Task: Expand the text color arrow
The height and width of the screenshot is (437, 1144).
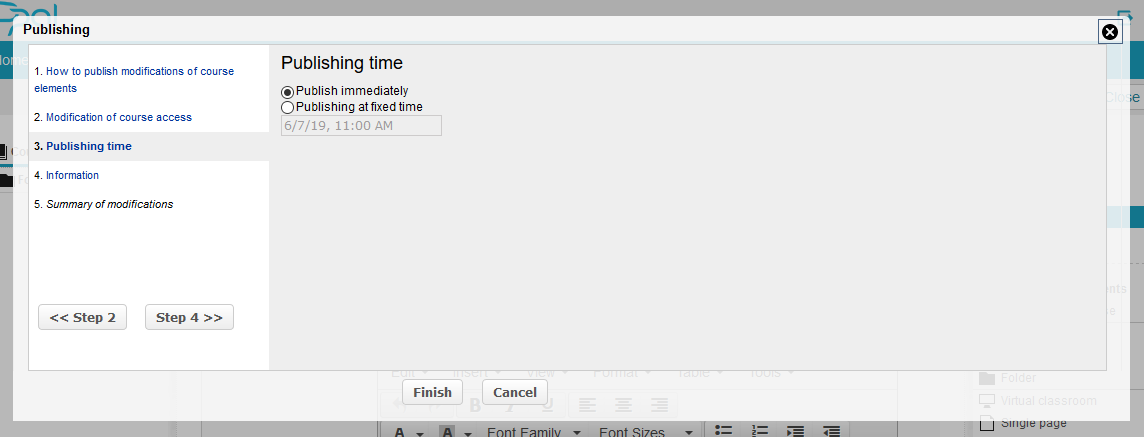Action: pyautogui.click(x=420, y=433)
